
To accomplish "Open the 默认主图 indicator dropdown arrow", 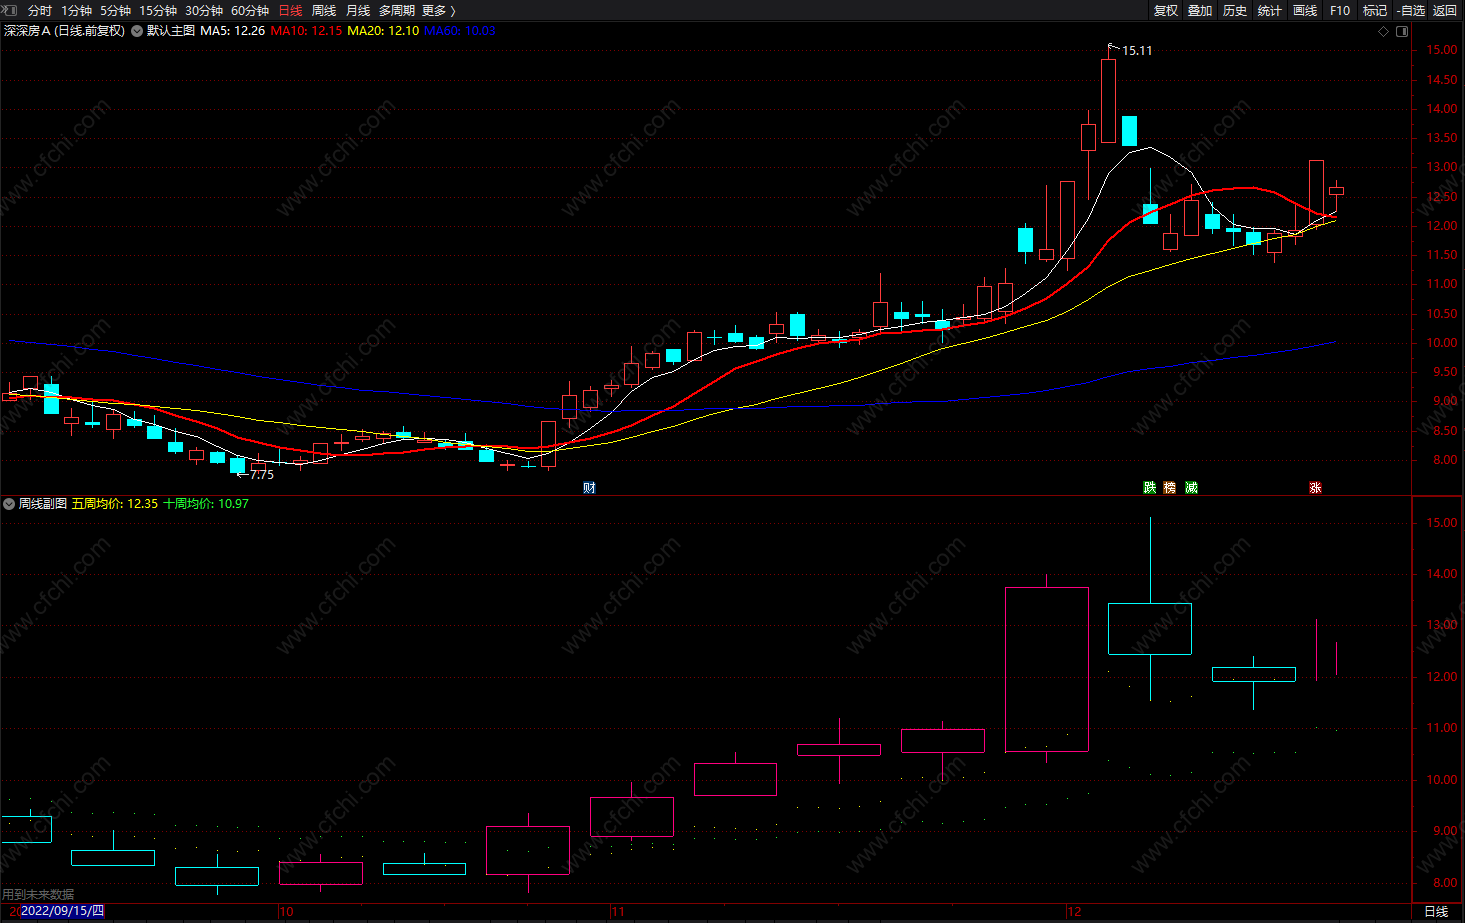I will coord(137,31).
